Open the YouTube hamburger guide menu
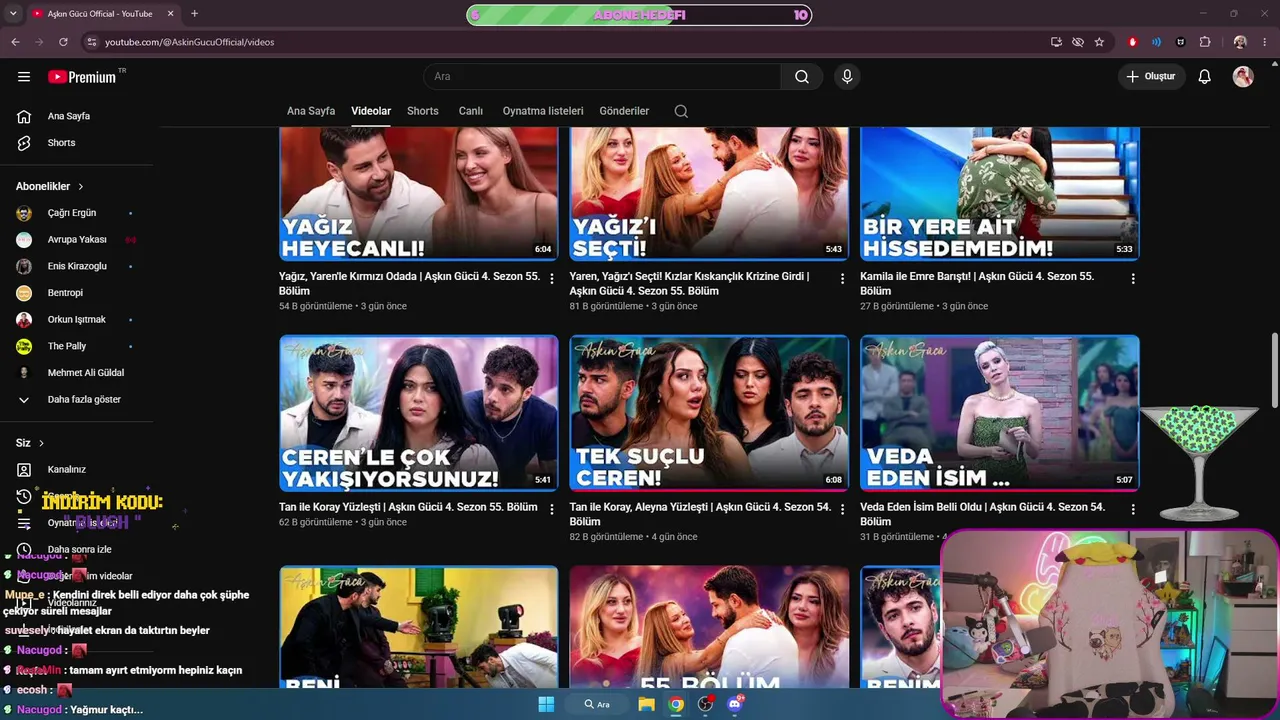Image resolution: width=1280 pixels, height=720 pixels. coord(24,76)
